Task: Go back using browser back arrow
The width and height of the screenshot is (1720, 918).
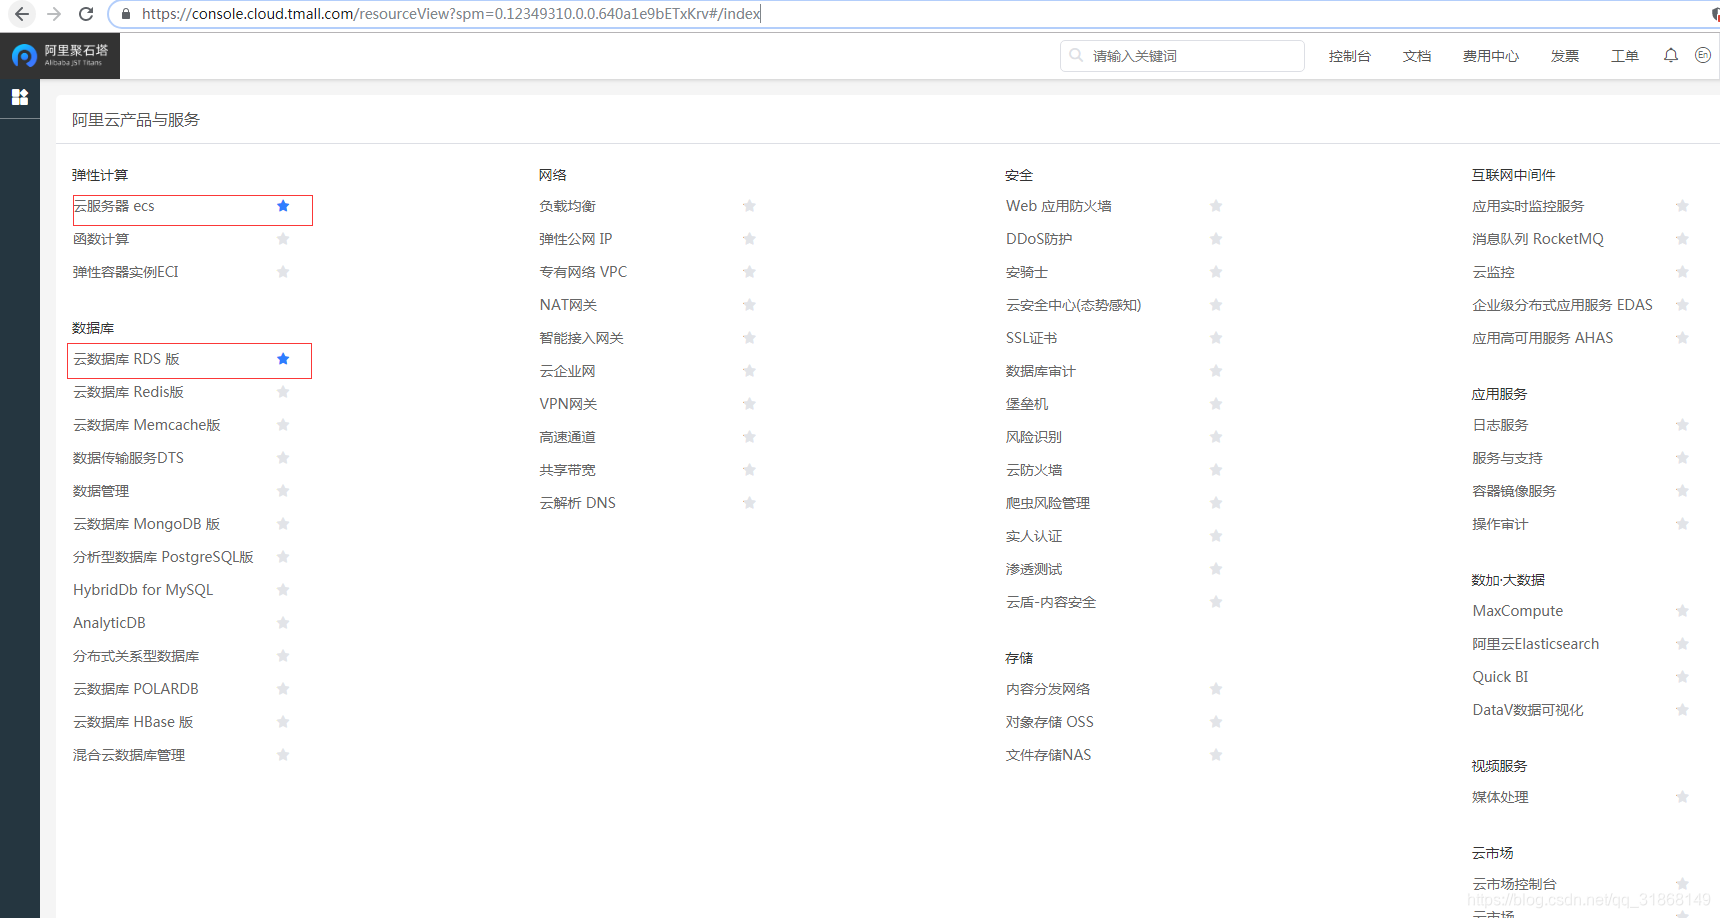Action: tap(22, 14)
